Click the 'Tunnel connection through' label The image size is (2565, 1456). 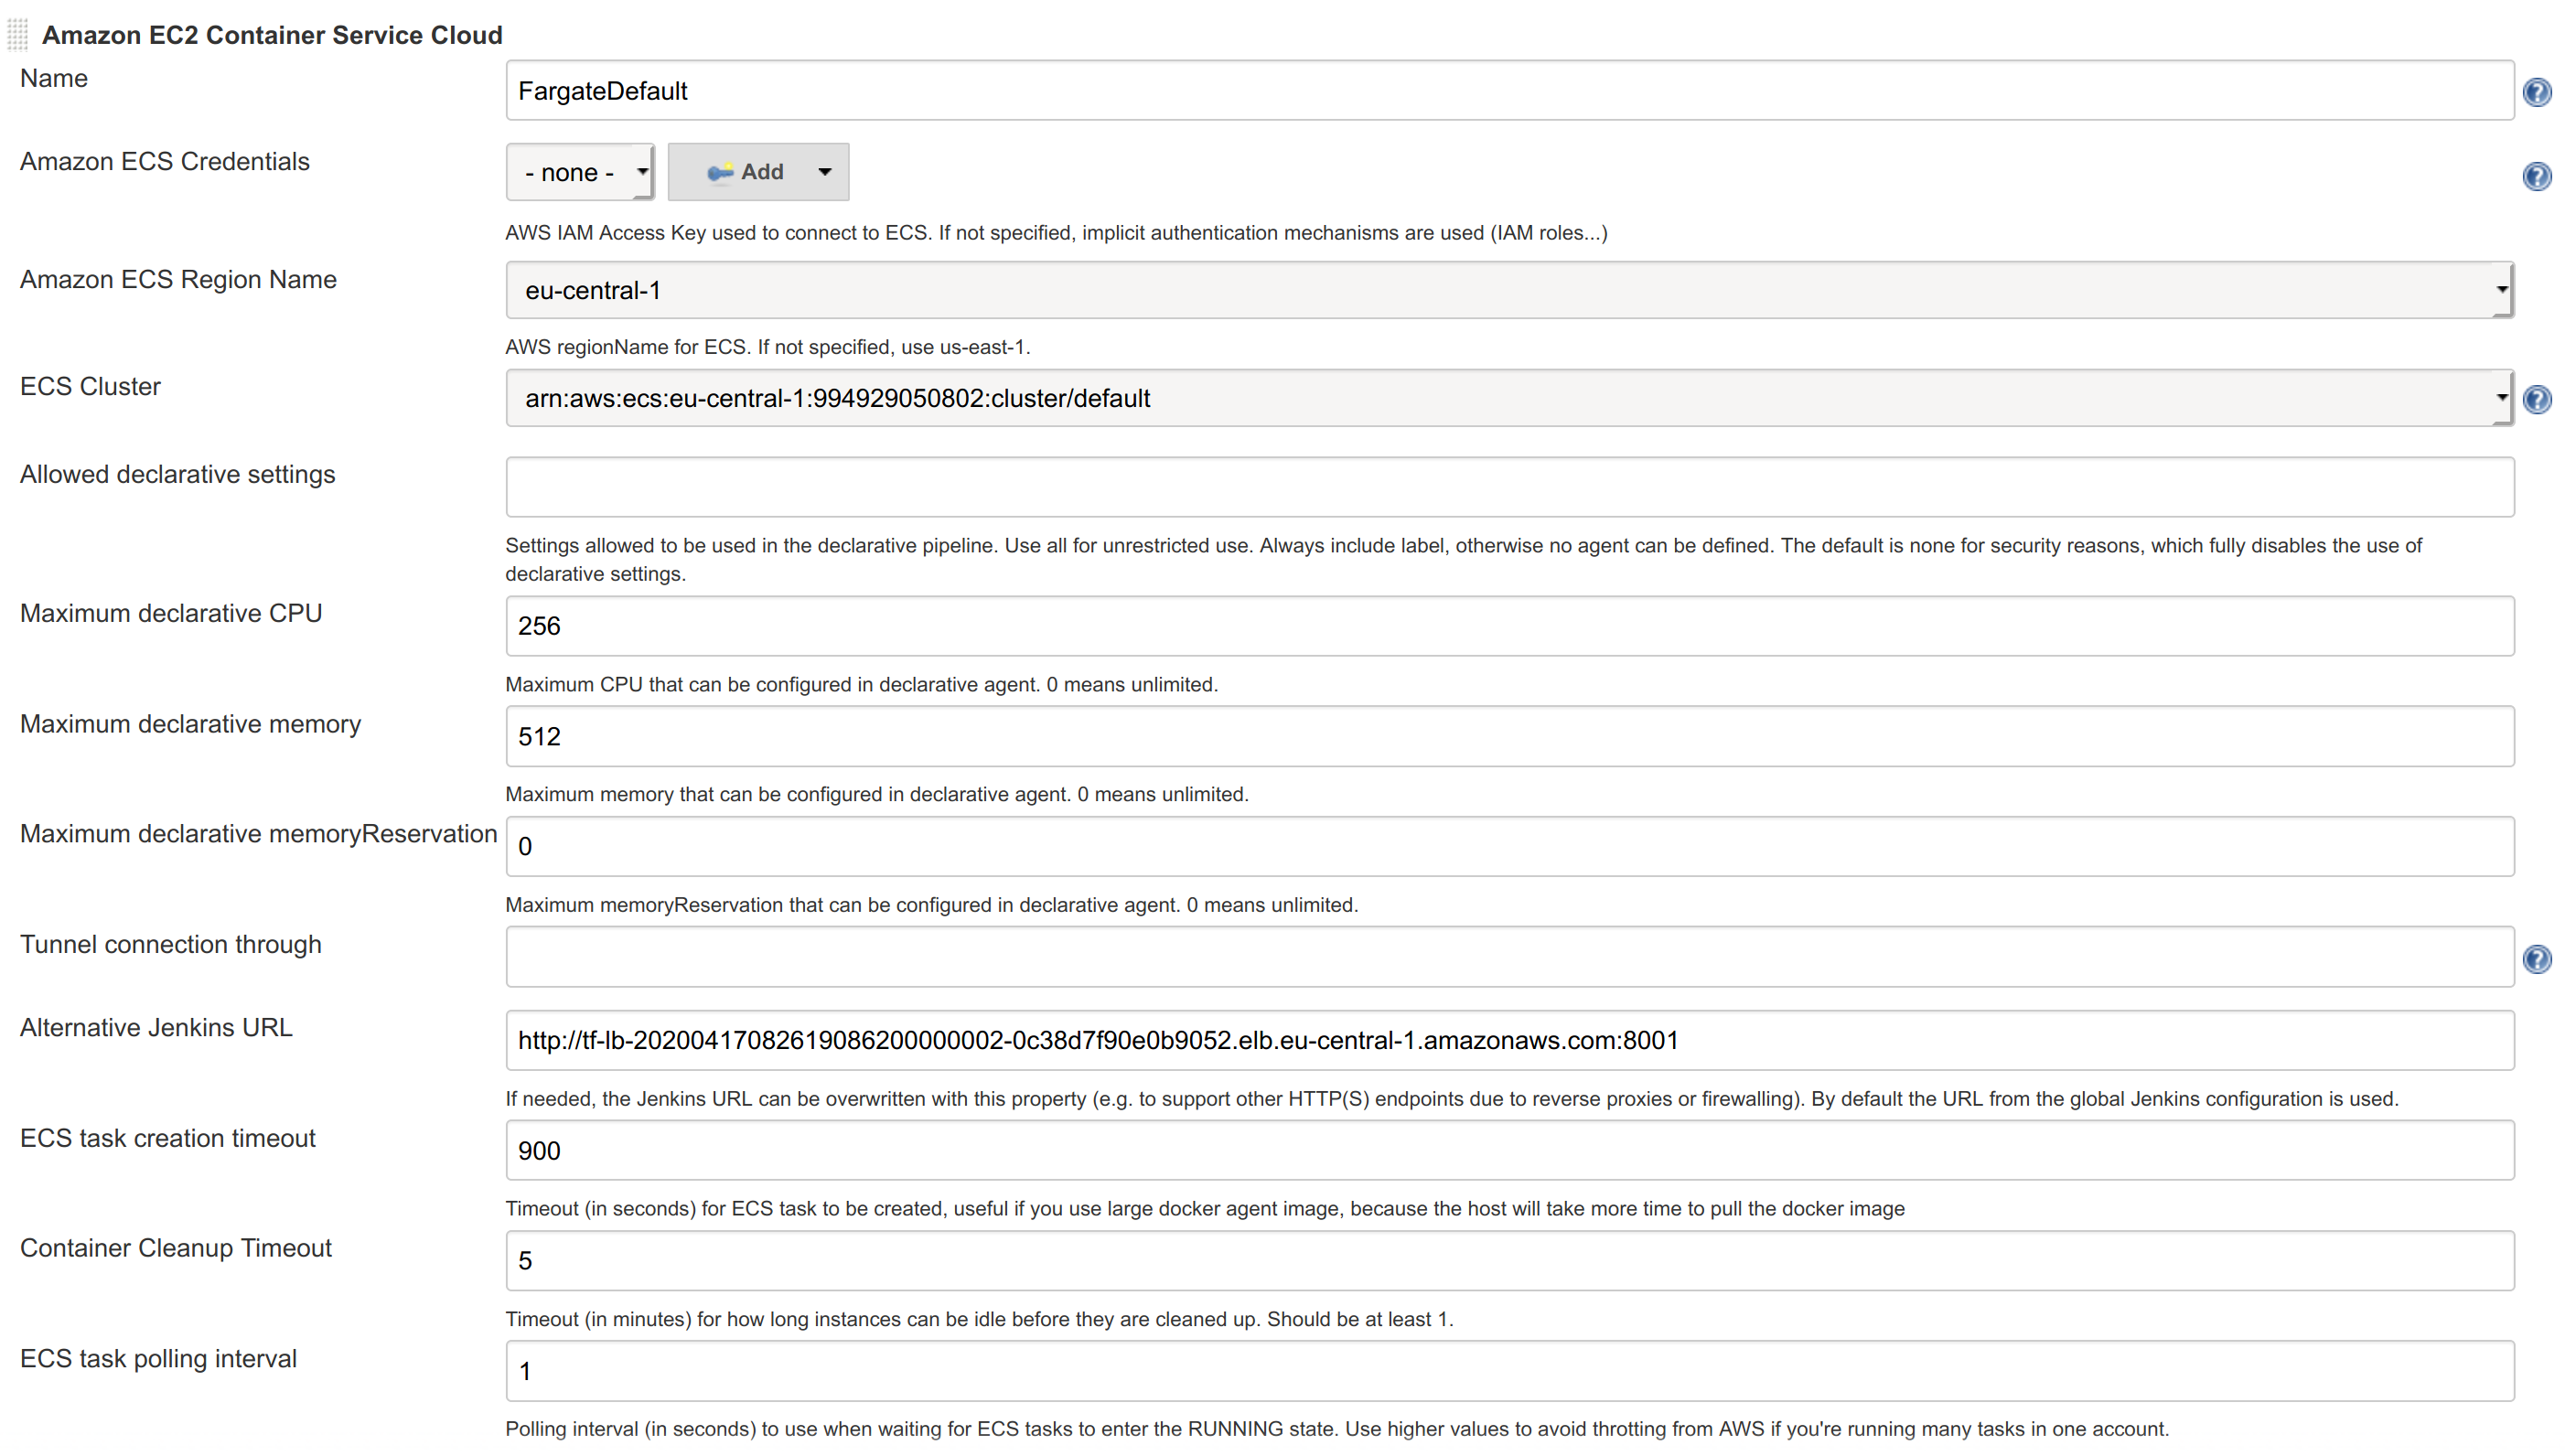(x=171, y=944)
